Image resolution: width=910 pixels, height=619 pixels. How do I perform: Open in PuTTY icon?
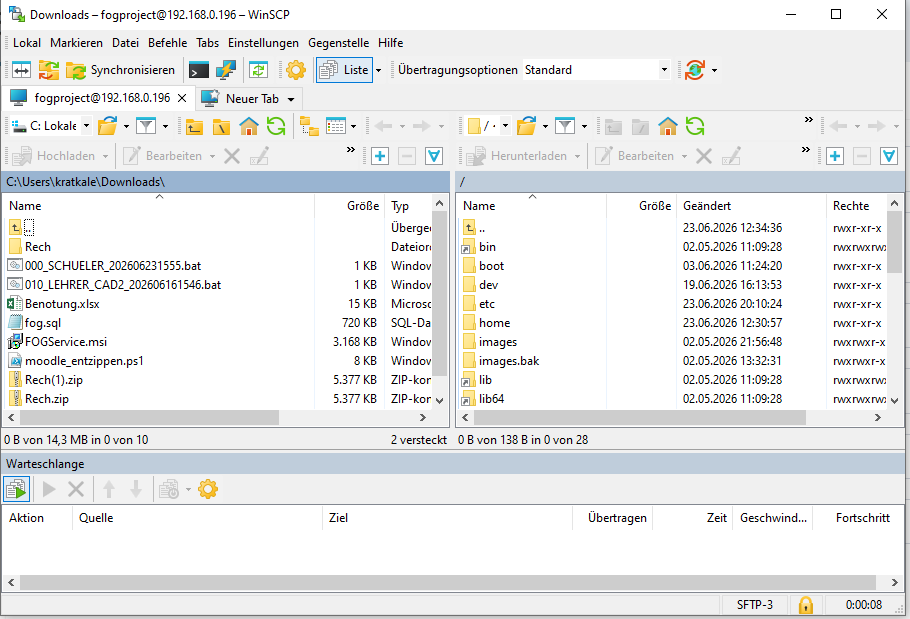point(225,70)
